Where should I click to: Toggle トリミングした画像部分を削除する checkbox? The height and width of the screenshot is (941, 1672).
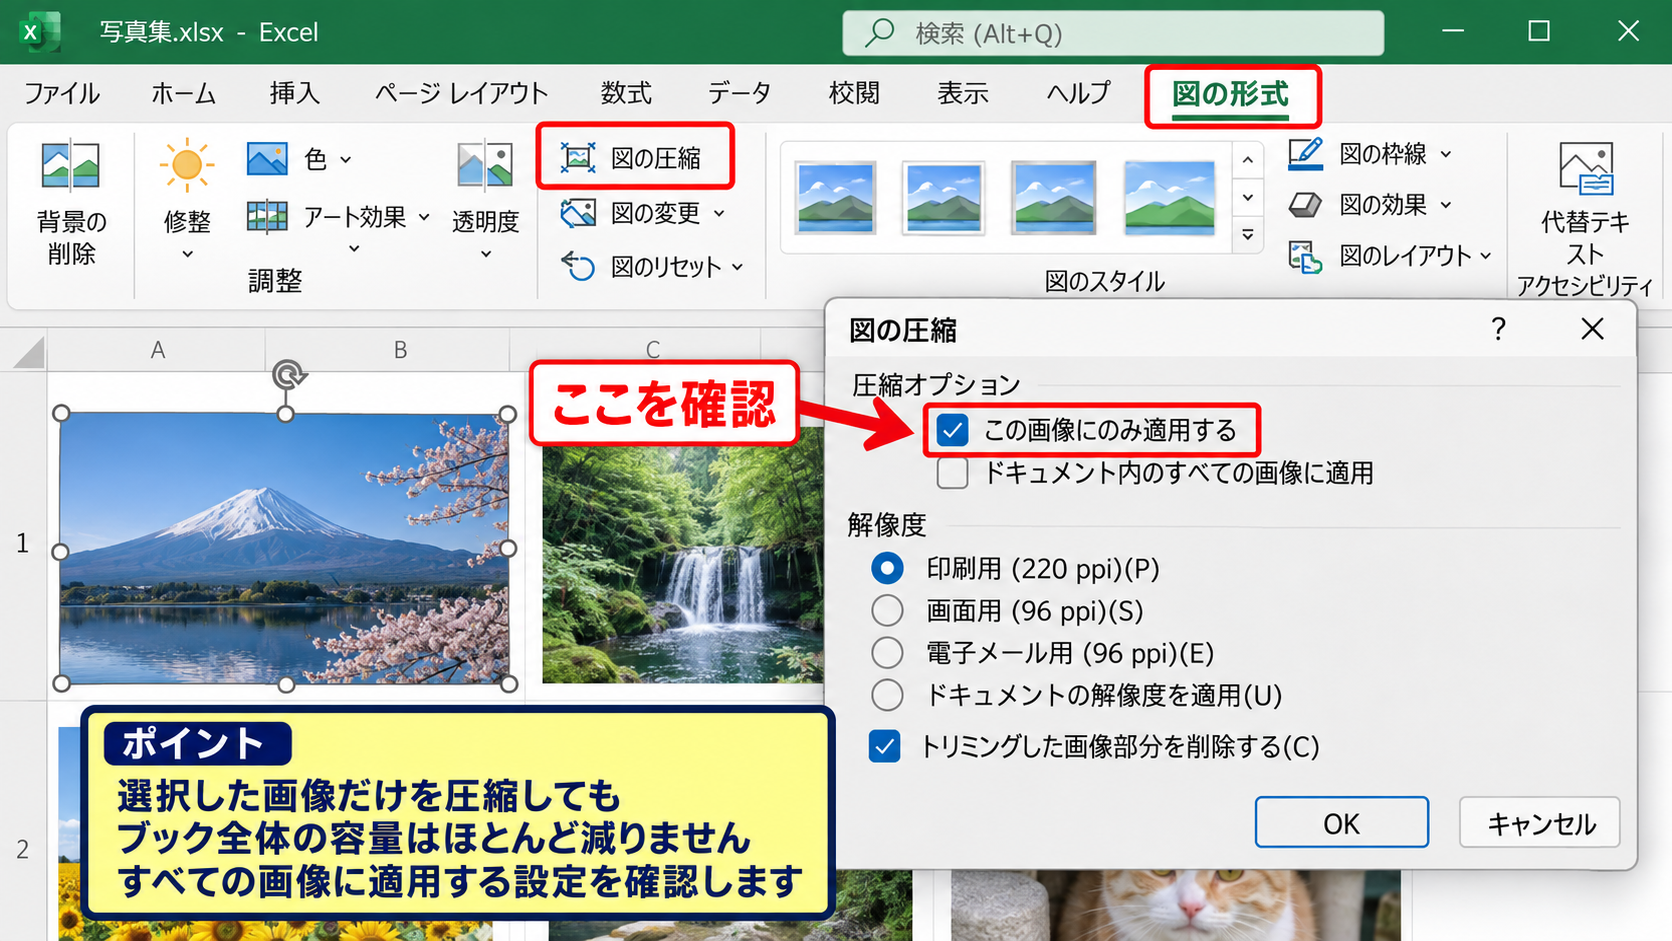[885, 746]
